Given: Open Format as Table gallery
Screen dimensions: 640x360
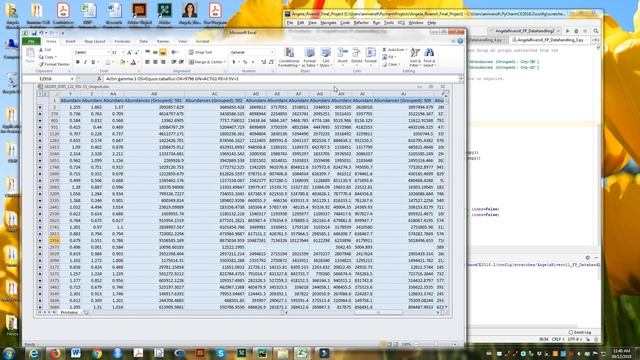Looking at the screenshot, I should (x=309, y=58).
